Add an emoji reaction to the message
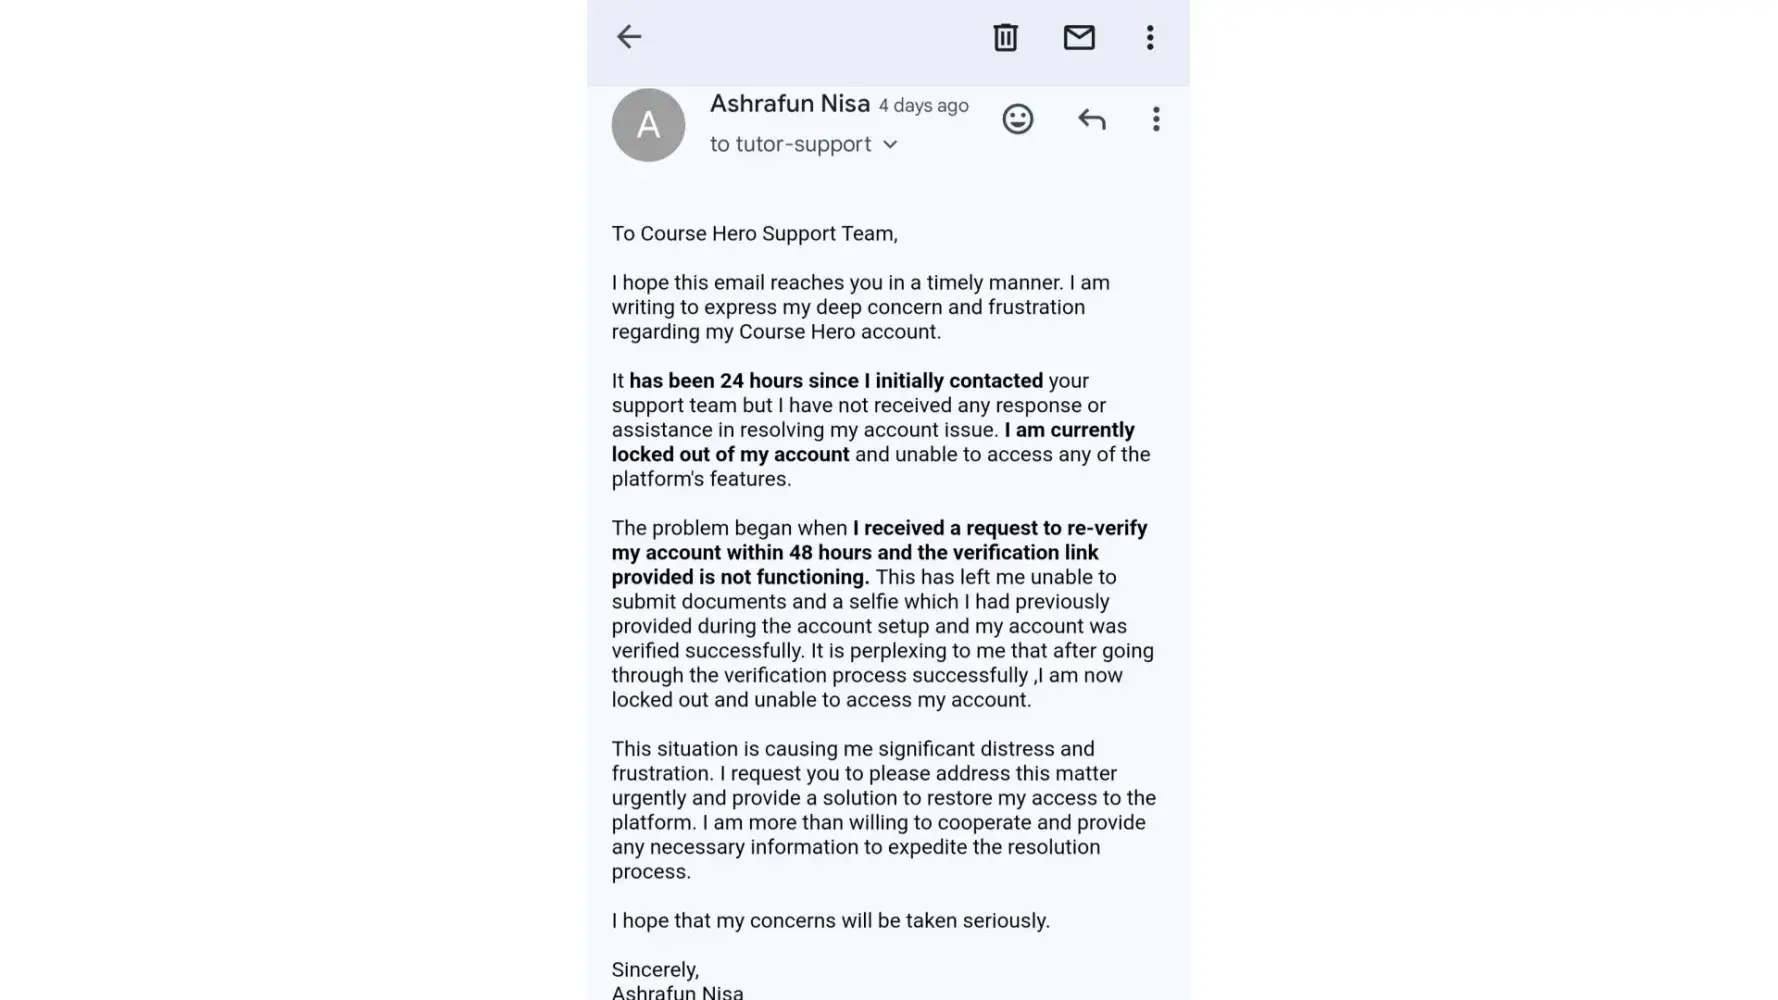The height and width of the screenshot is (1000, 1778). click(1017, 120)
